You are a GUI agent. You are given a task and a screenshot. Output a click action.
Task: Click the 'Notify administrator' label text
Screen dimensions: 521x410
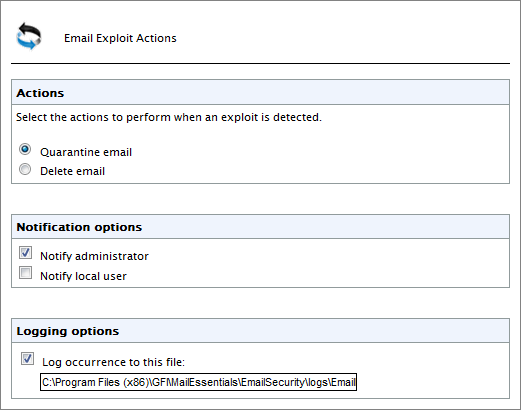click(94, 256)
